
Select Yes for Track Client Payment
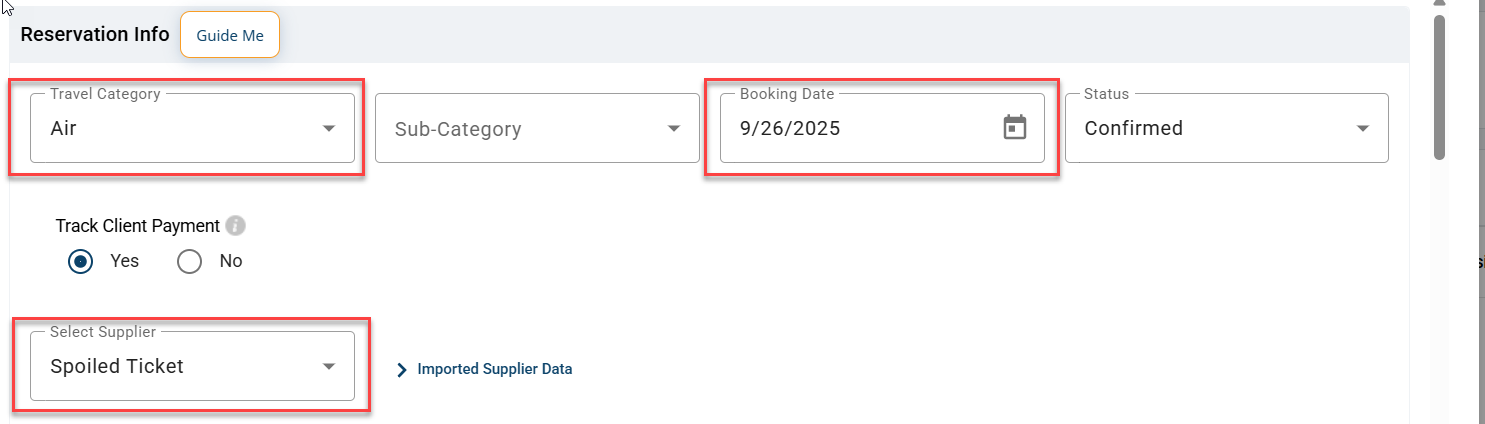point(81,261)
